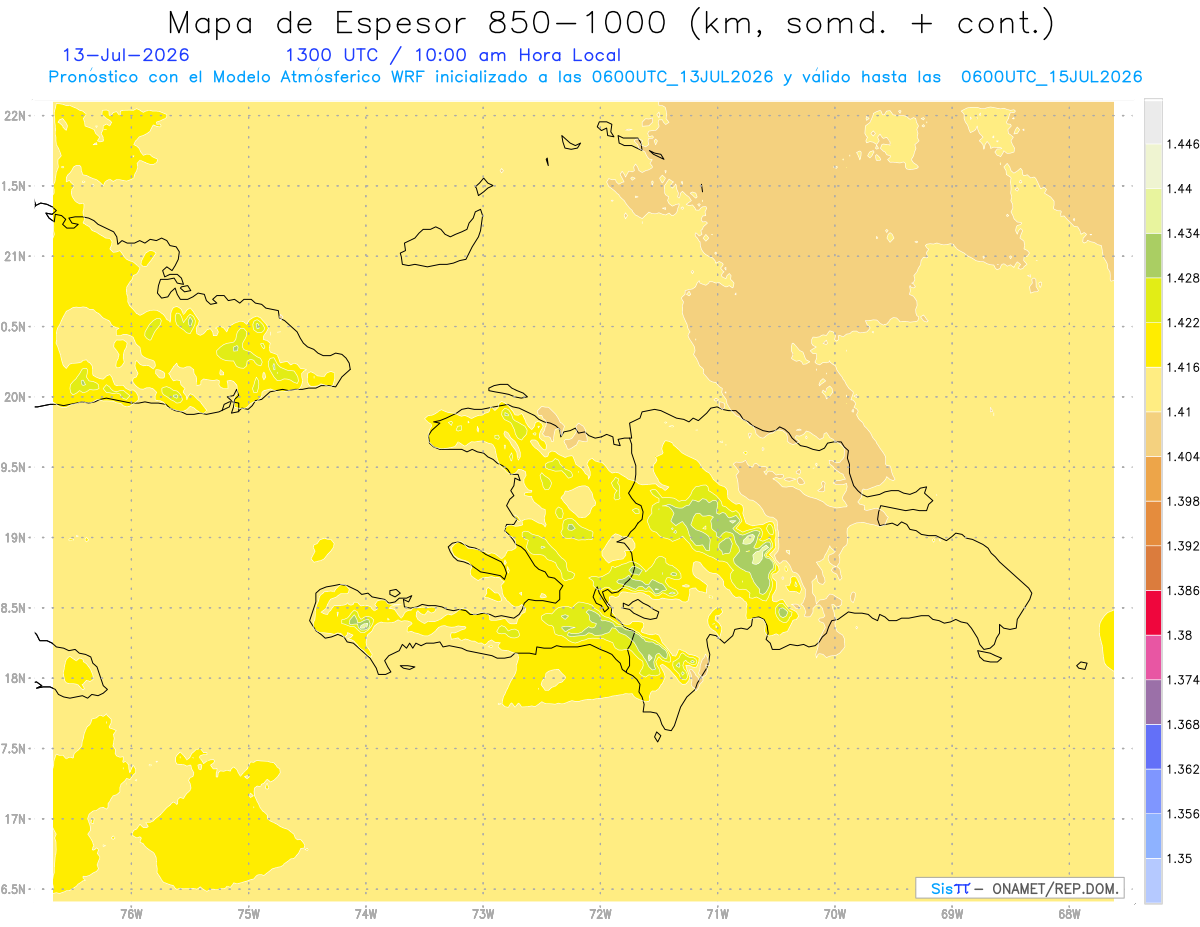Click the legend value 1.398
Screen dimensions: 1200x927
1183,501
